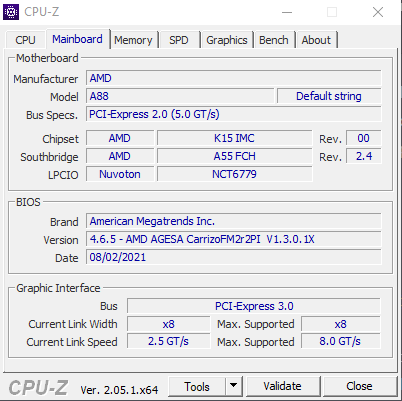Close window using the title bar X
402x401 pixels.
coord(378,12)
